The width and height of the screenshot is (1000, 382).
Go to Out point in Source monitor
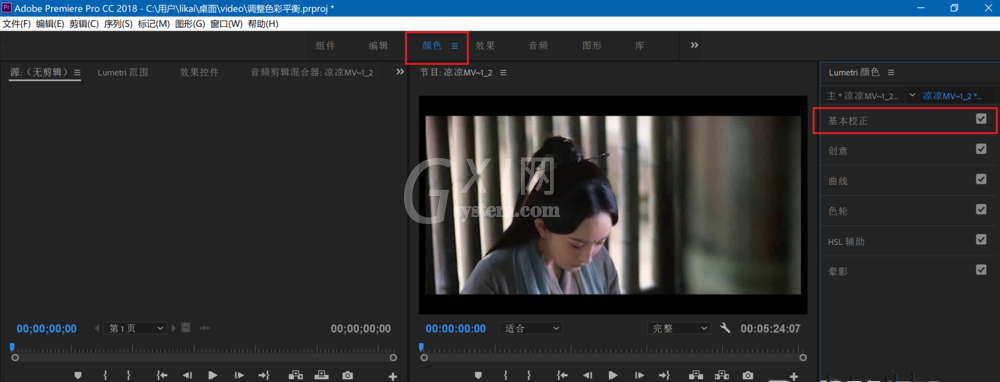point(264,376)
